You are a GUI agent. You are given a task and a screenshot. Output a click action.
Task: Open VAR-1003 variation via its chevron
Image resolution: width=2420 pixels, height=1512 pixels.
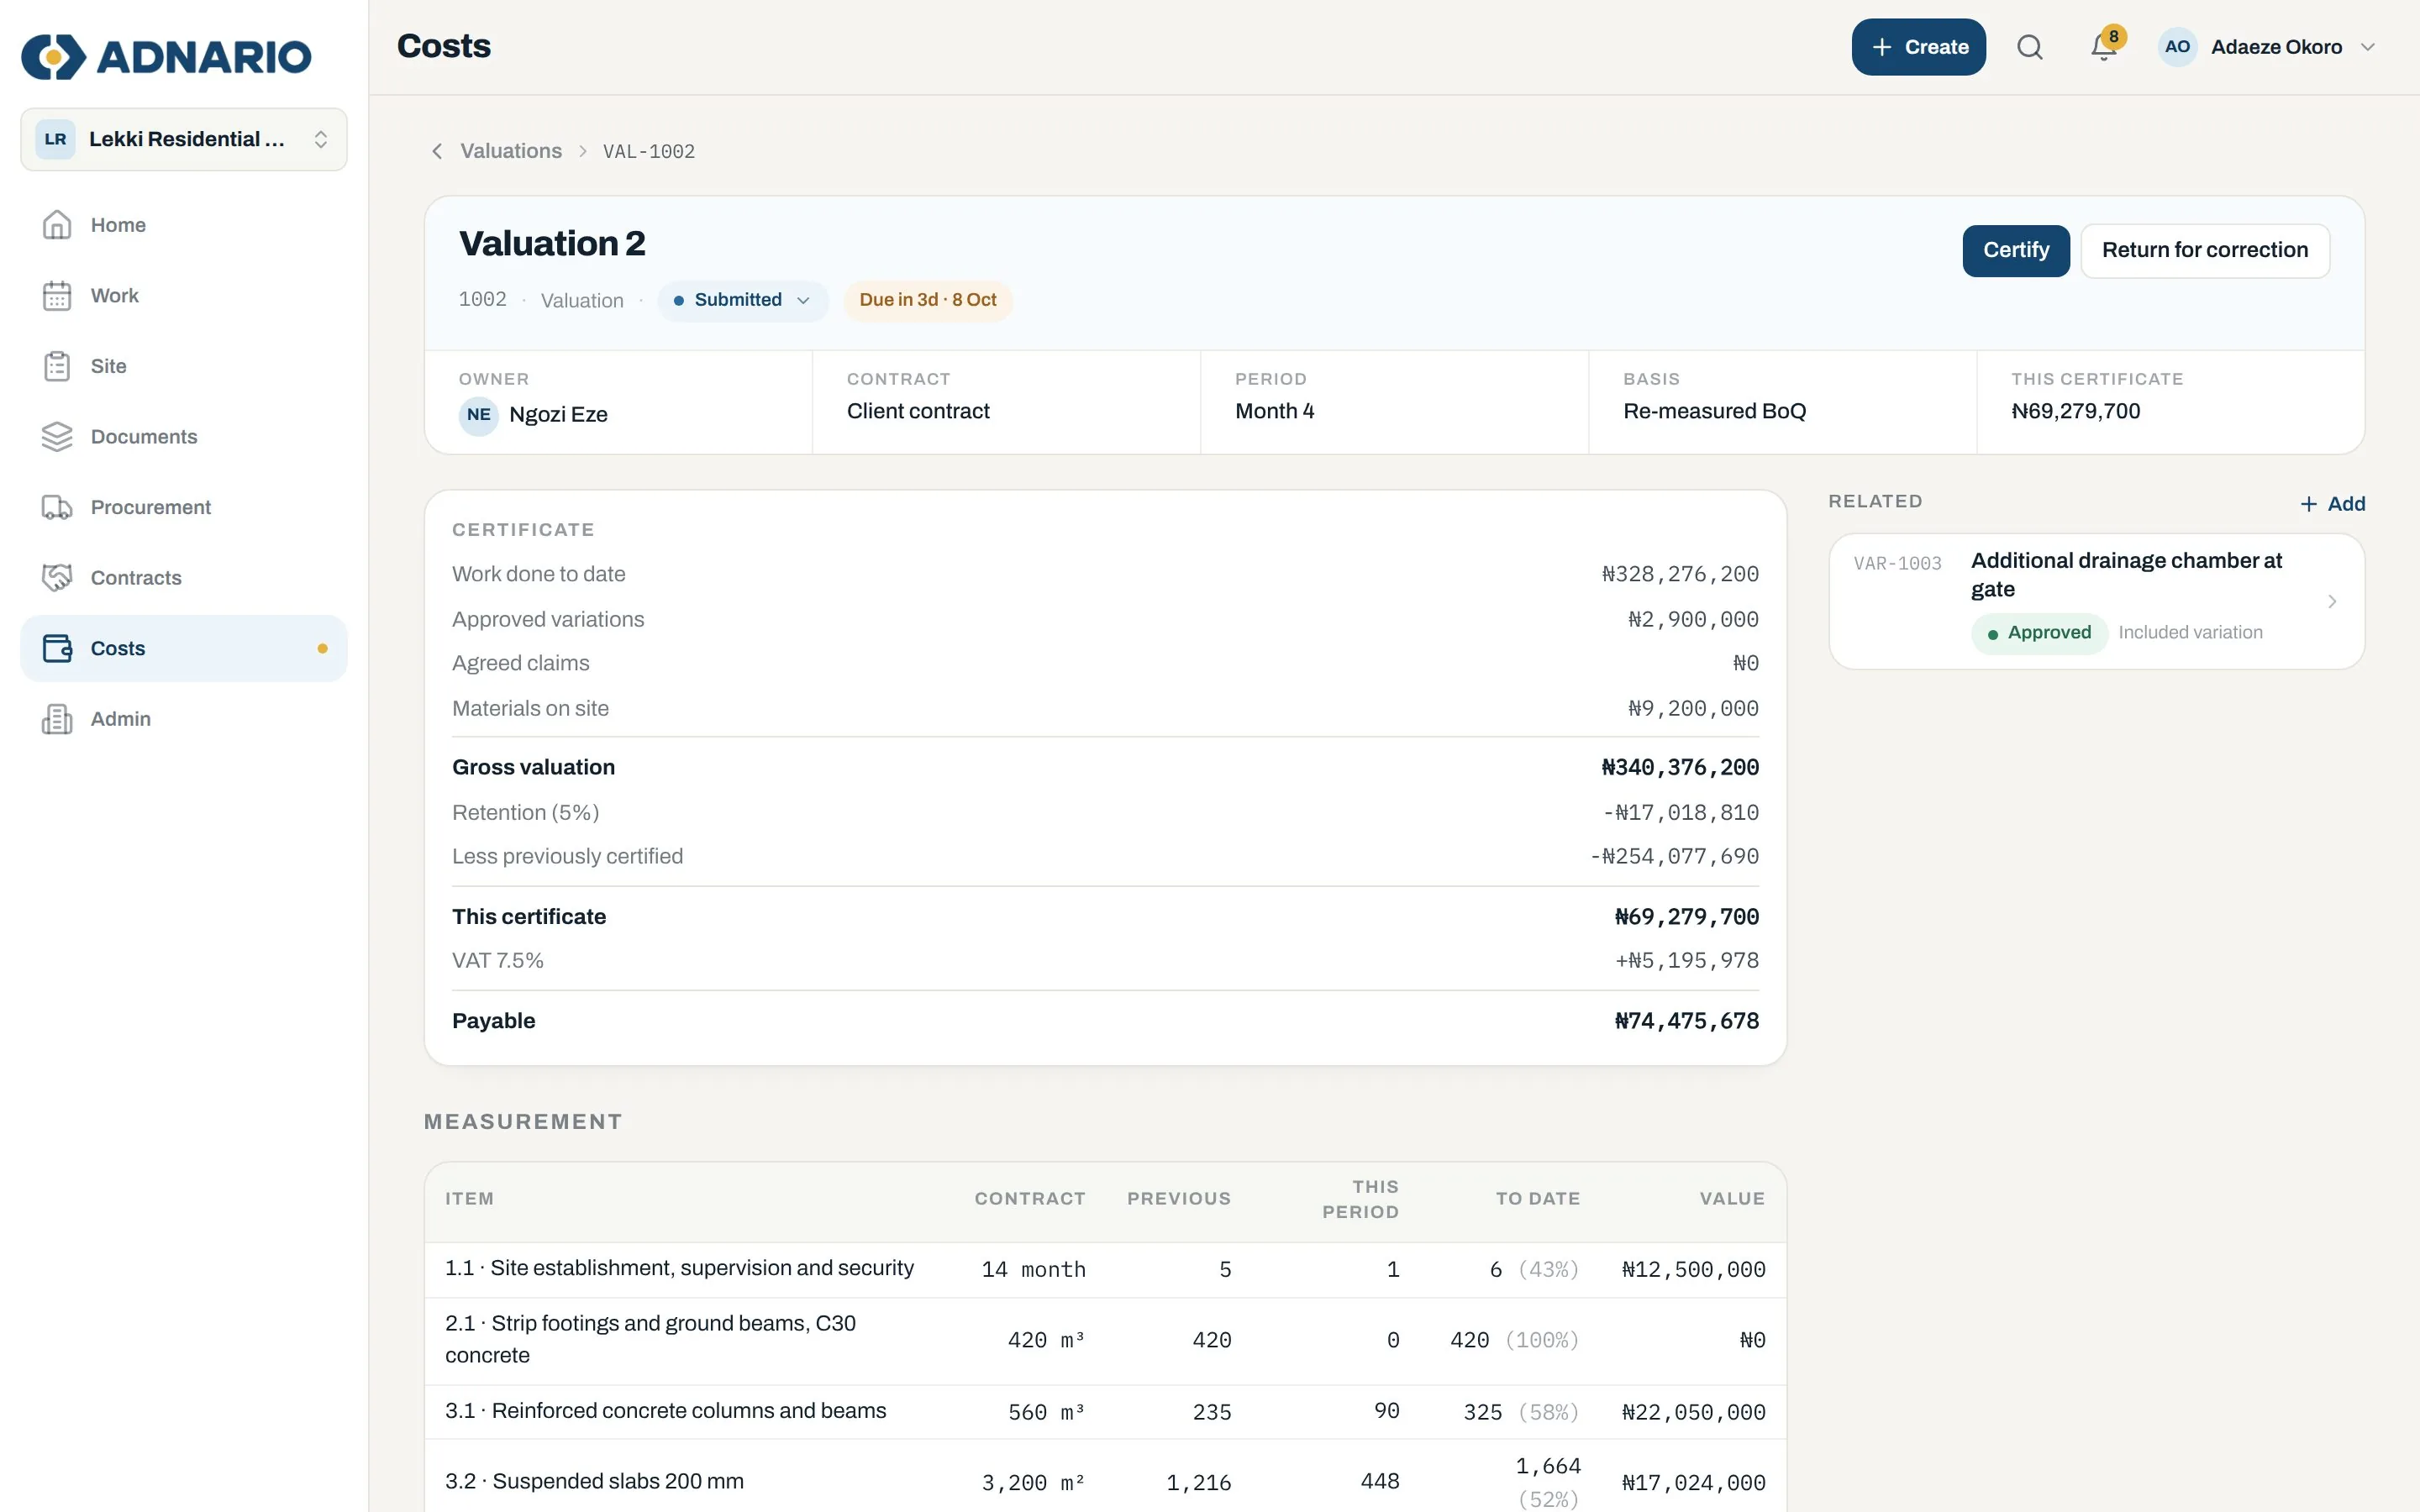[x=2331, y=601]
